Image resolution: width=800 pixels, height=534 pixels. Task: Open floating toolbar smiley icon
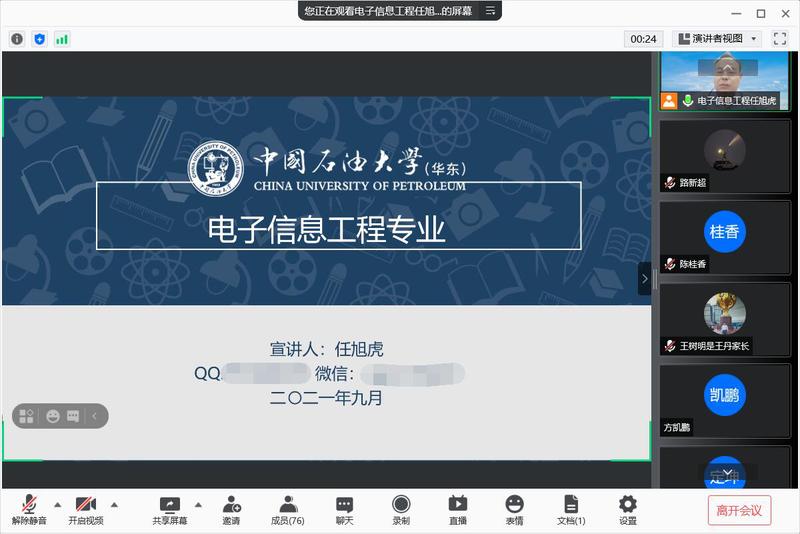pyautogui.click(x=53, y=416)
